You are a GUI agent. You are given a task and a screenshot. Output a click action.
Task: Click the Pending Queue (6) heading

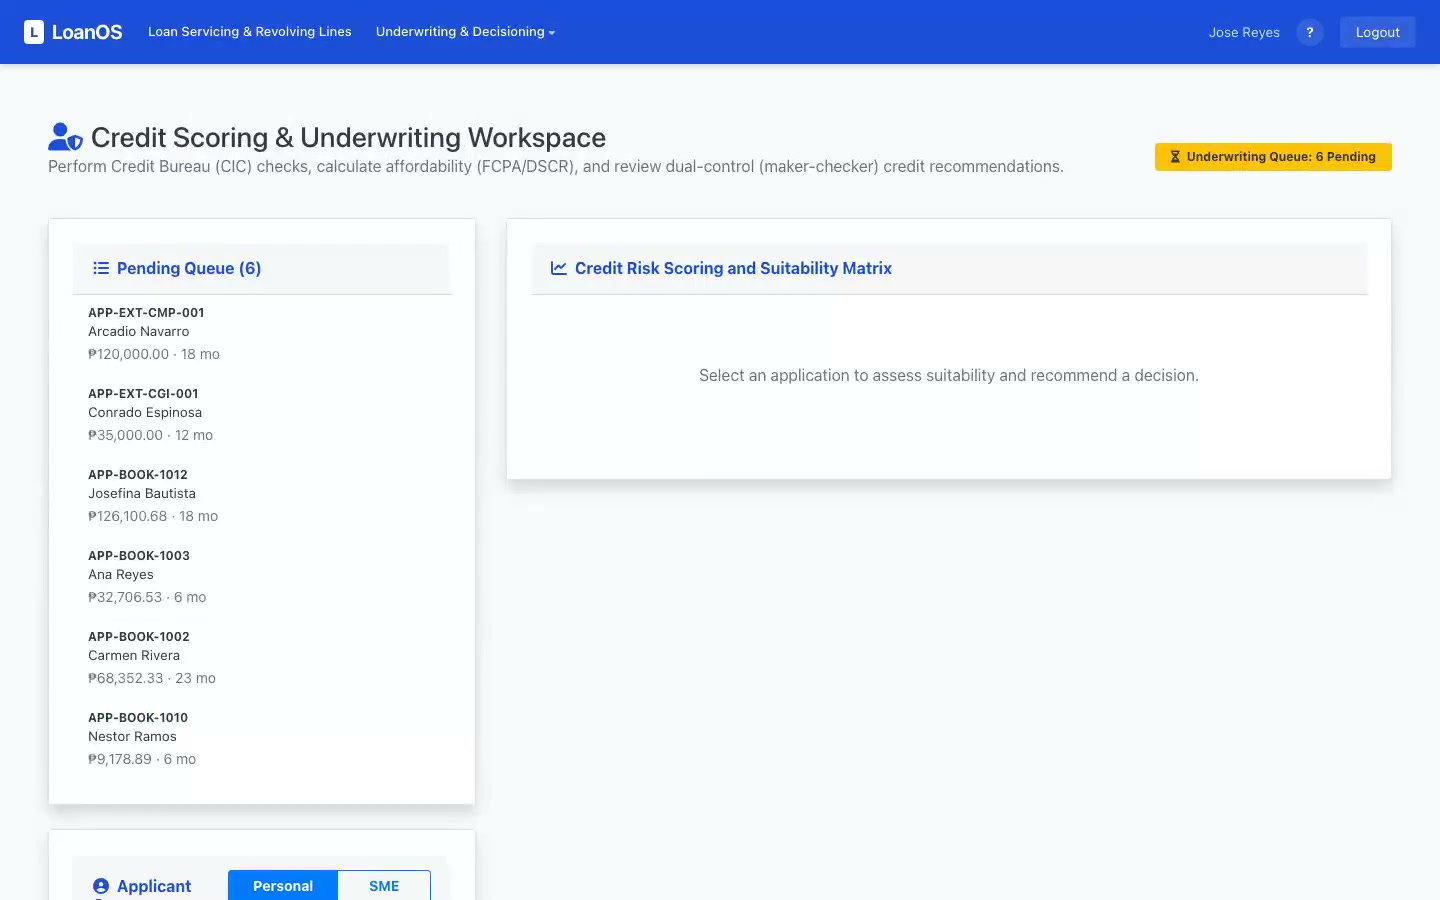(189, 268)
